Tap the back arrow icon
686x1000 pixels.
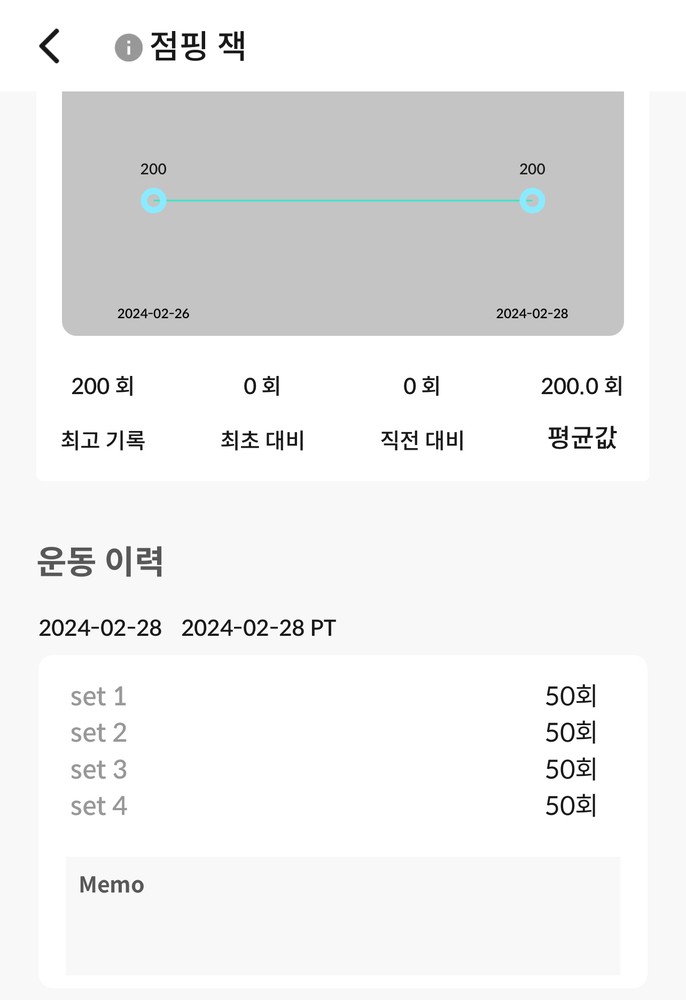50,46
